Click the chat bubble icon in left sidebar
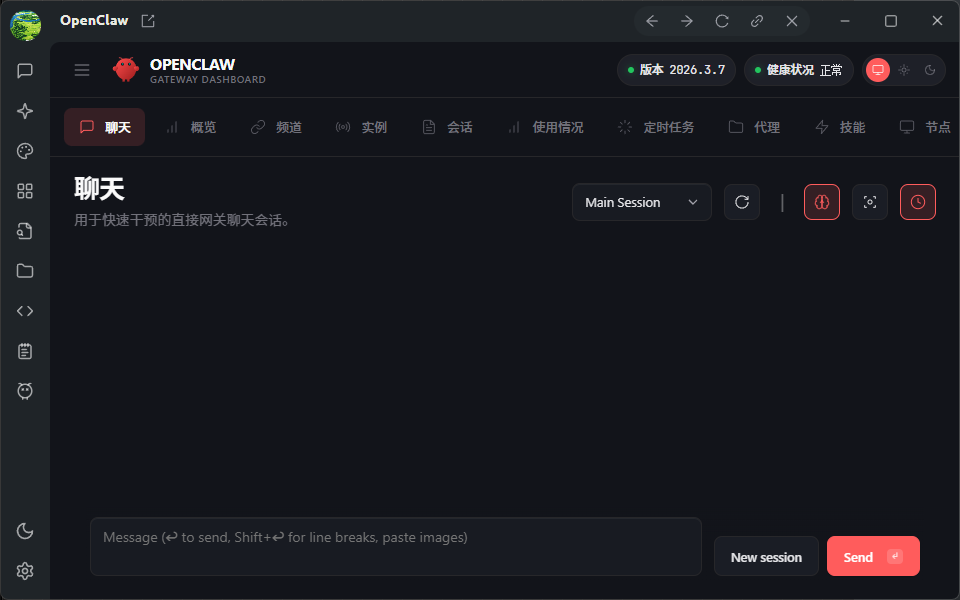 coord(25,71)
